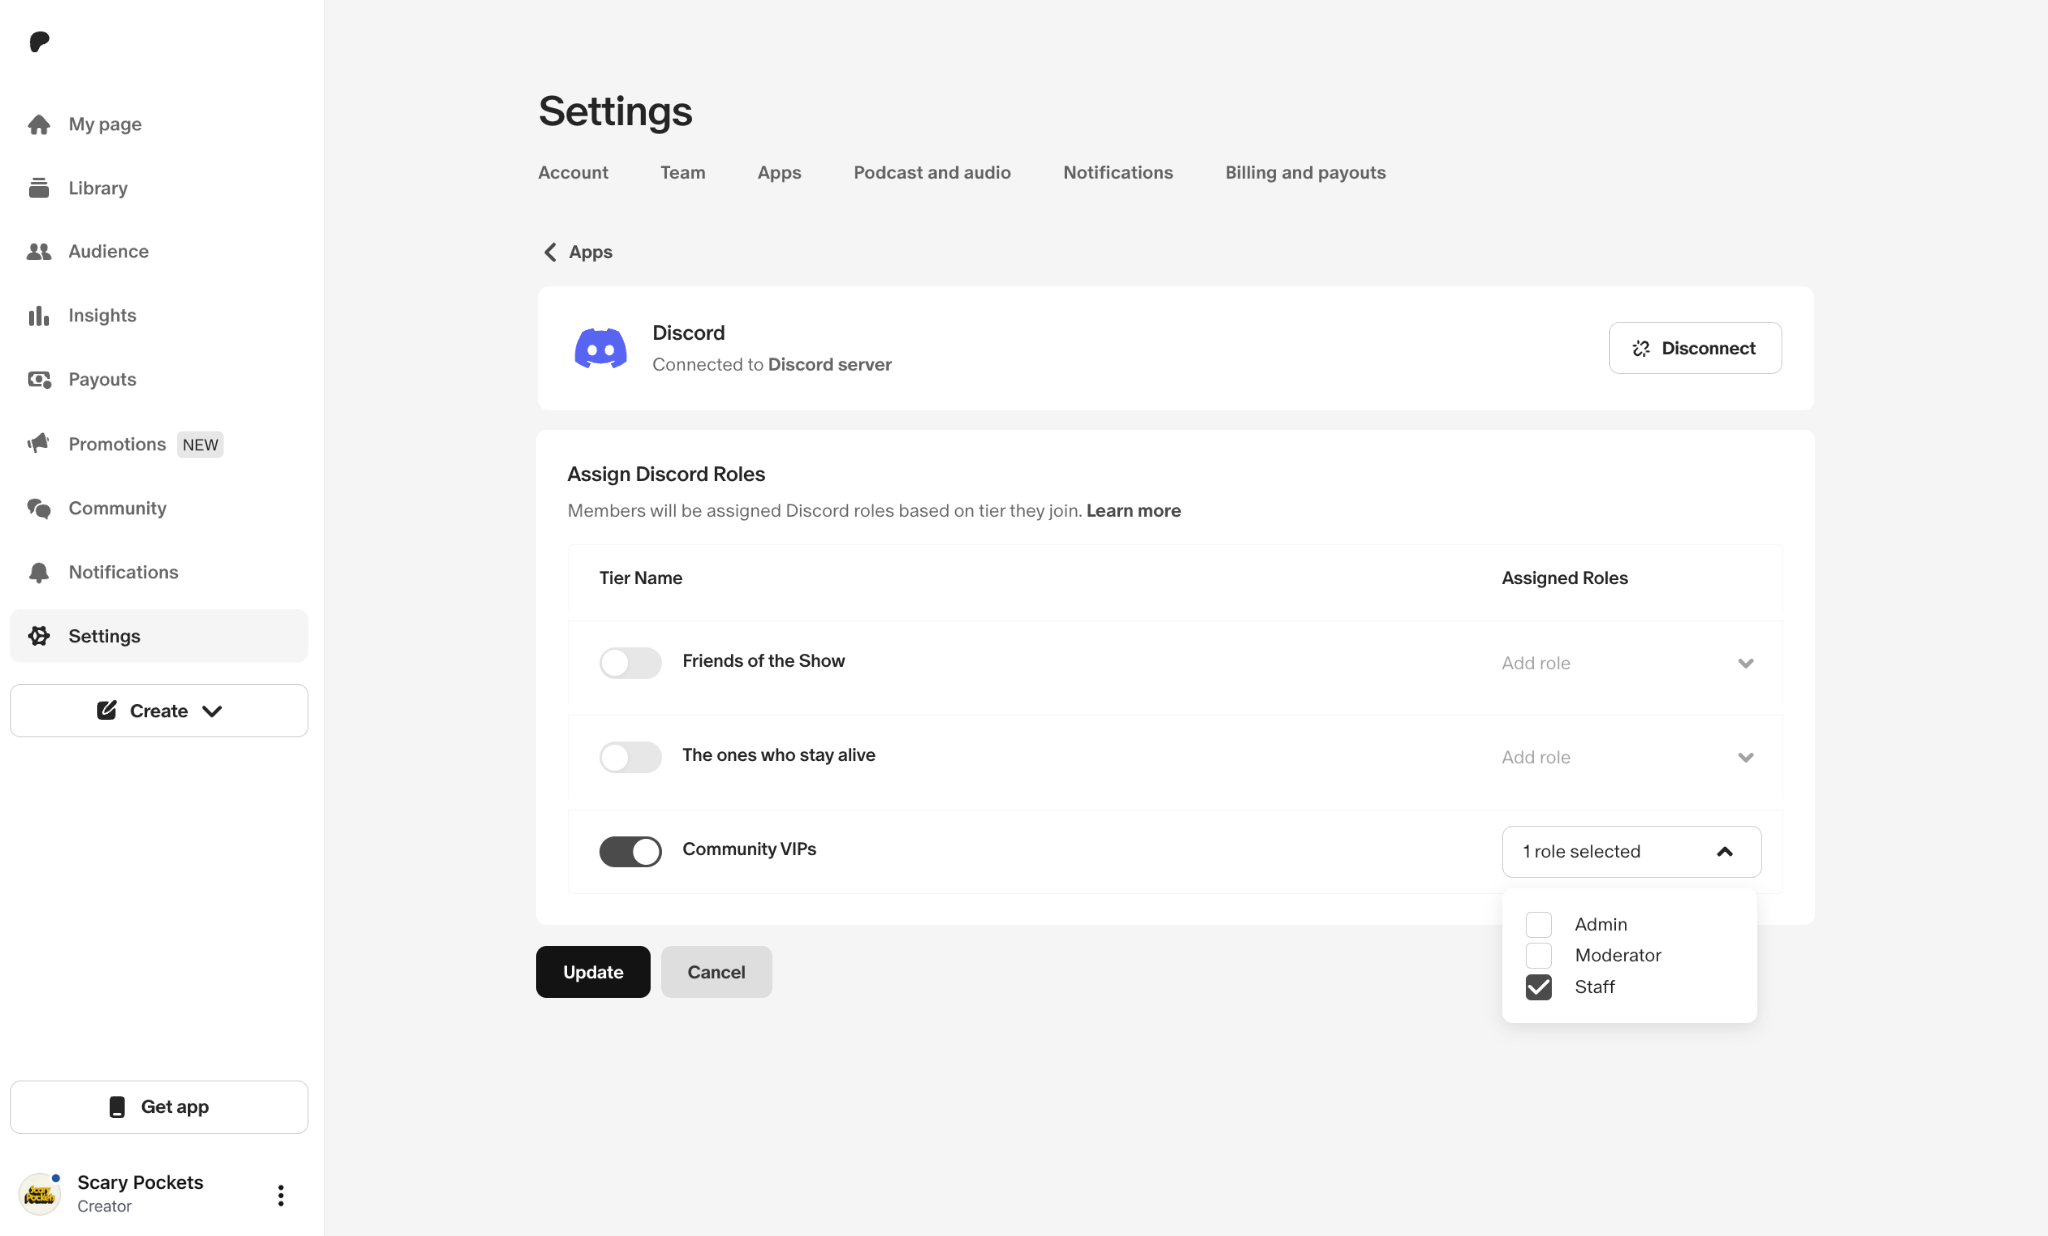Click the Patreon logo icon
2048x1236 pixels.
pyautogui.click(x=39, y=41)
